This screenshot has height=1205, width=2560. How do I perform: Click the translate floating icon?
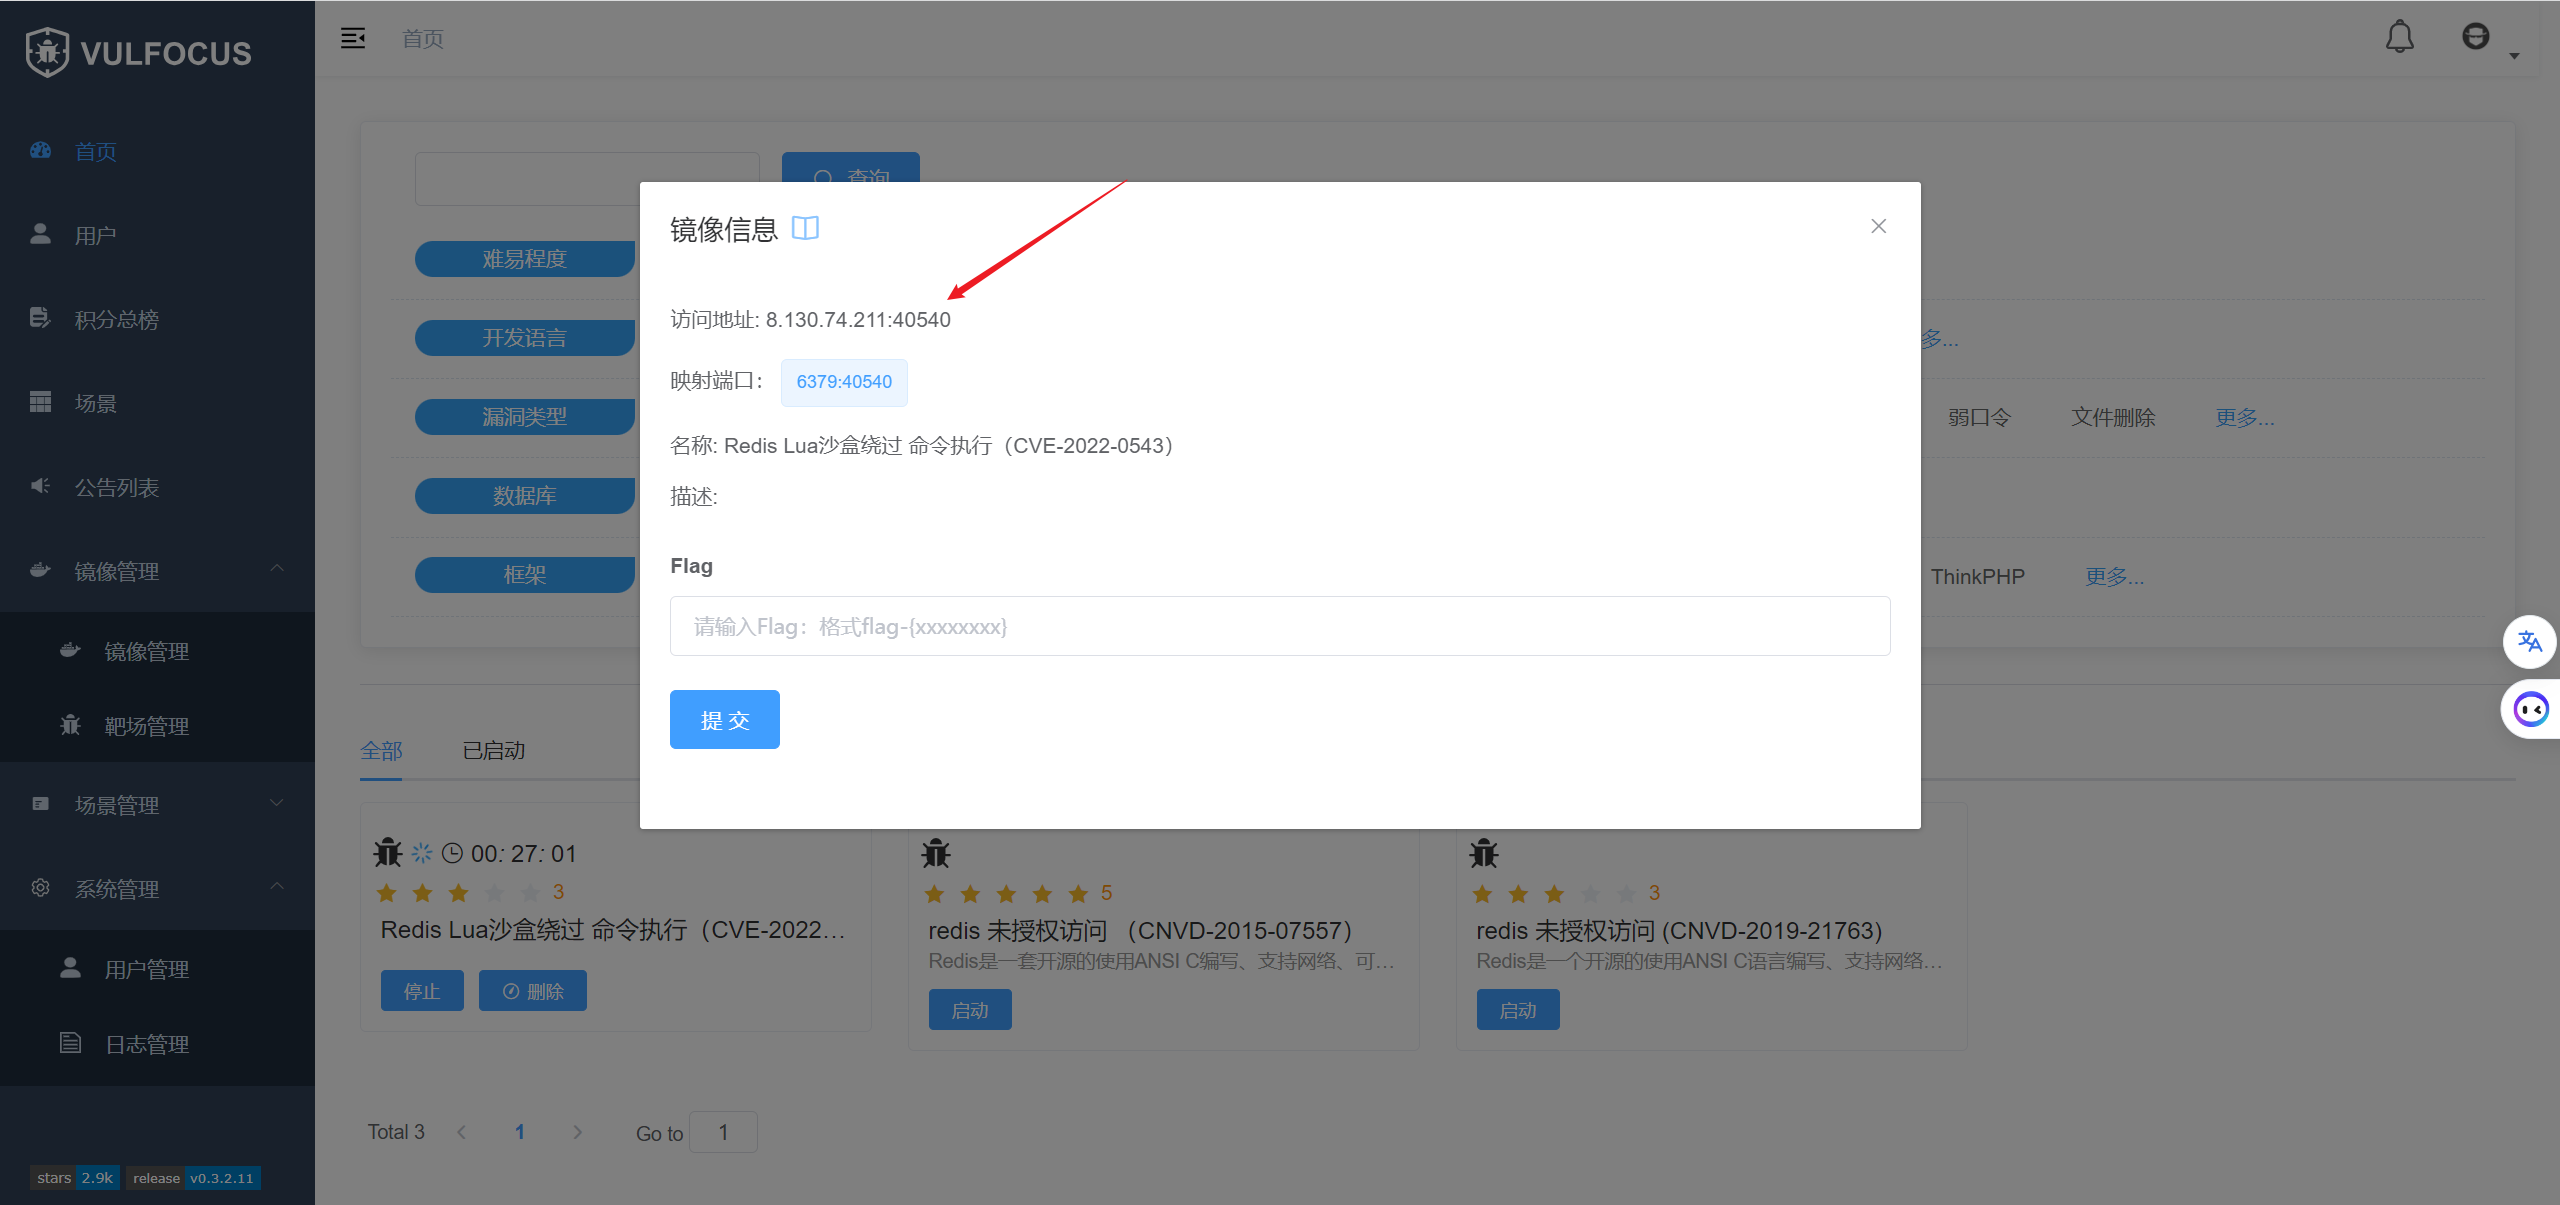pos(2529,641)
